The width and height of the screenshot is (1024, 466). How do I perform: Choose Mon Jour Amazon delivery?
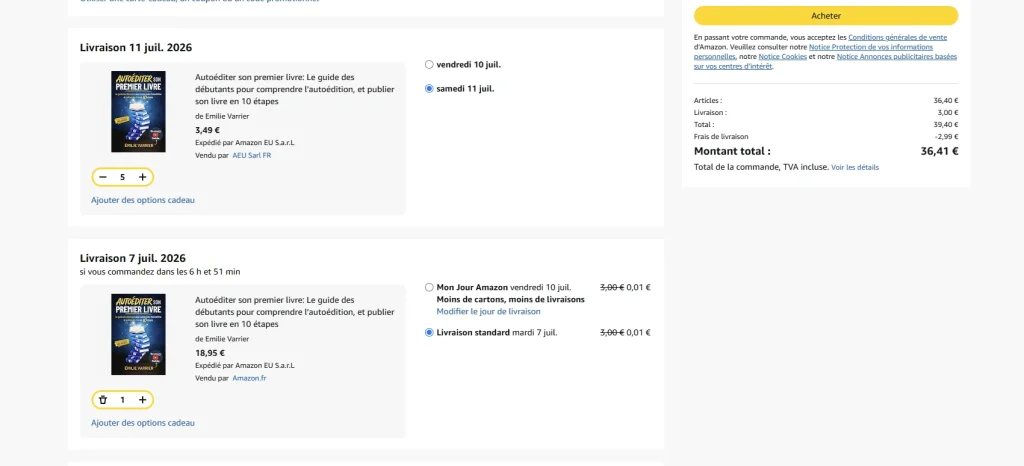(x=429, y=287)
